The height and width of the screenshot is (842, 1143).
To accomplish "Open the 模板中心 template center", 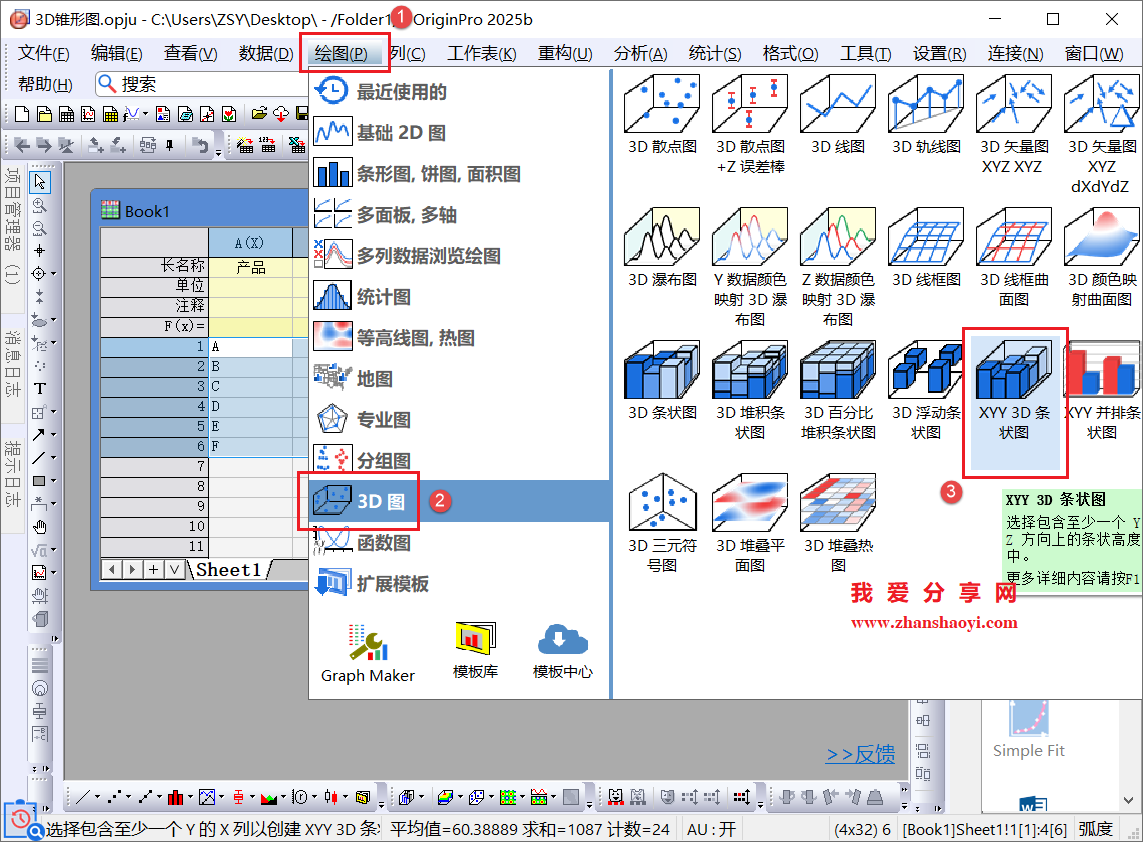I will pyautogui.click(x=563, y=650).
